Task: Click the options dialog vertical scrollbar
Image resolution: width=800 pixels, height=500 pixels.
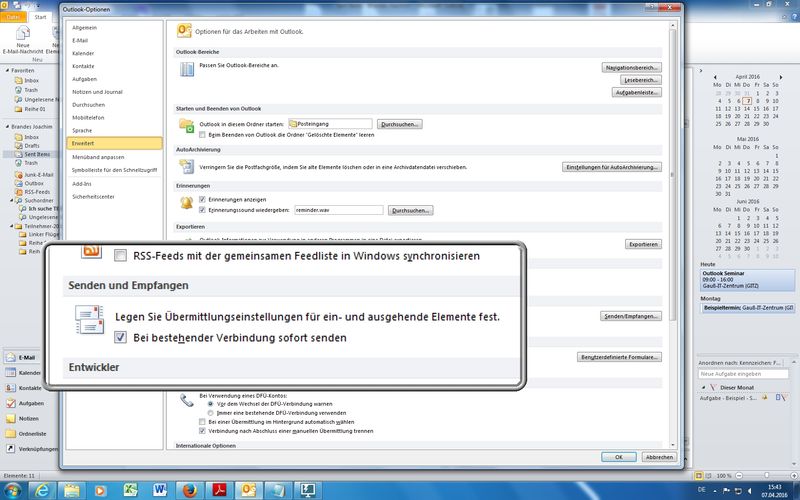Action: pos(672,173)
